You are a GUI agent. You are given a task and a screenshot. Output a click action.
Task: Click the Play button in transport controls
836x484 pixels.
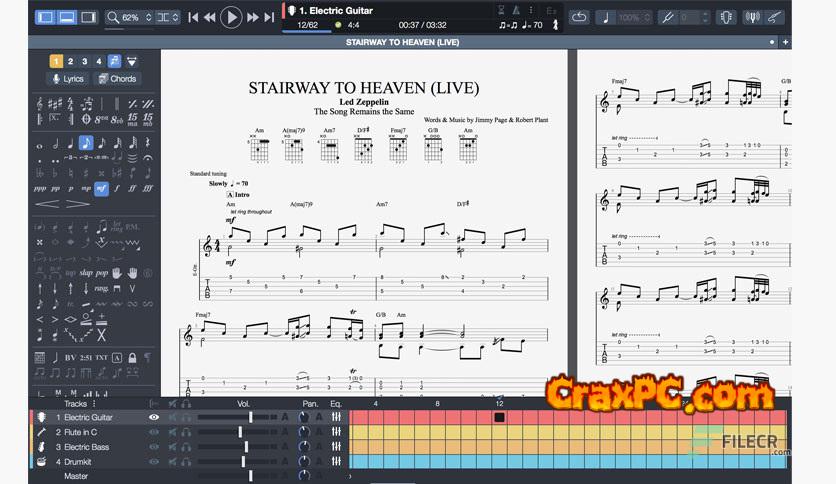coord(231,16)
